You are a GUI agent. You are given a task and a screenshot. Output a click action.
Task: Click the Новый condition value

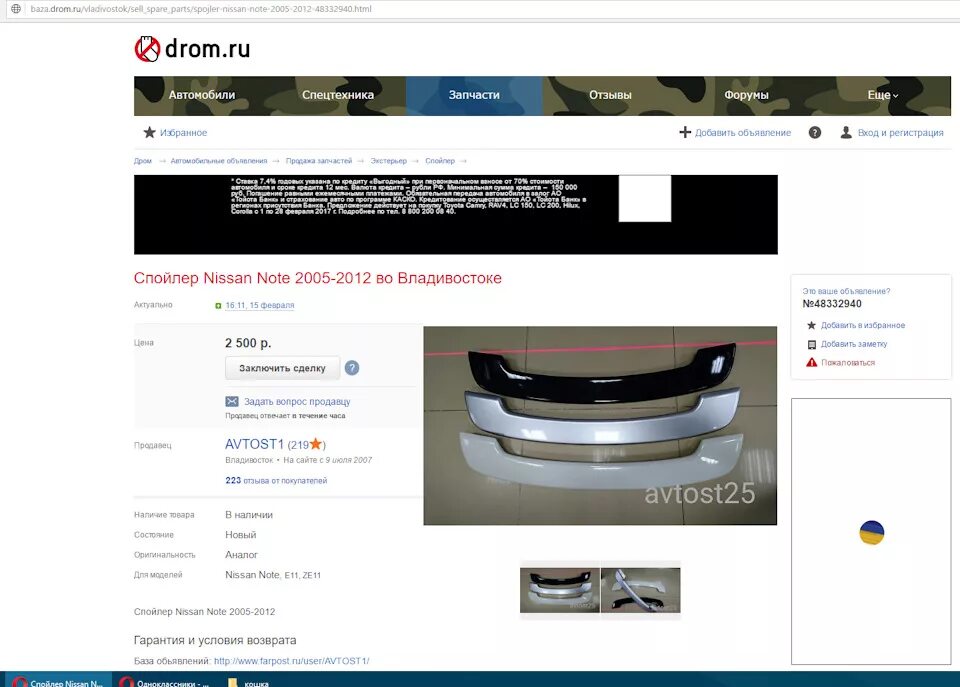click(x=241, y=535)
